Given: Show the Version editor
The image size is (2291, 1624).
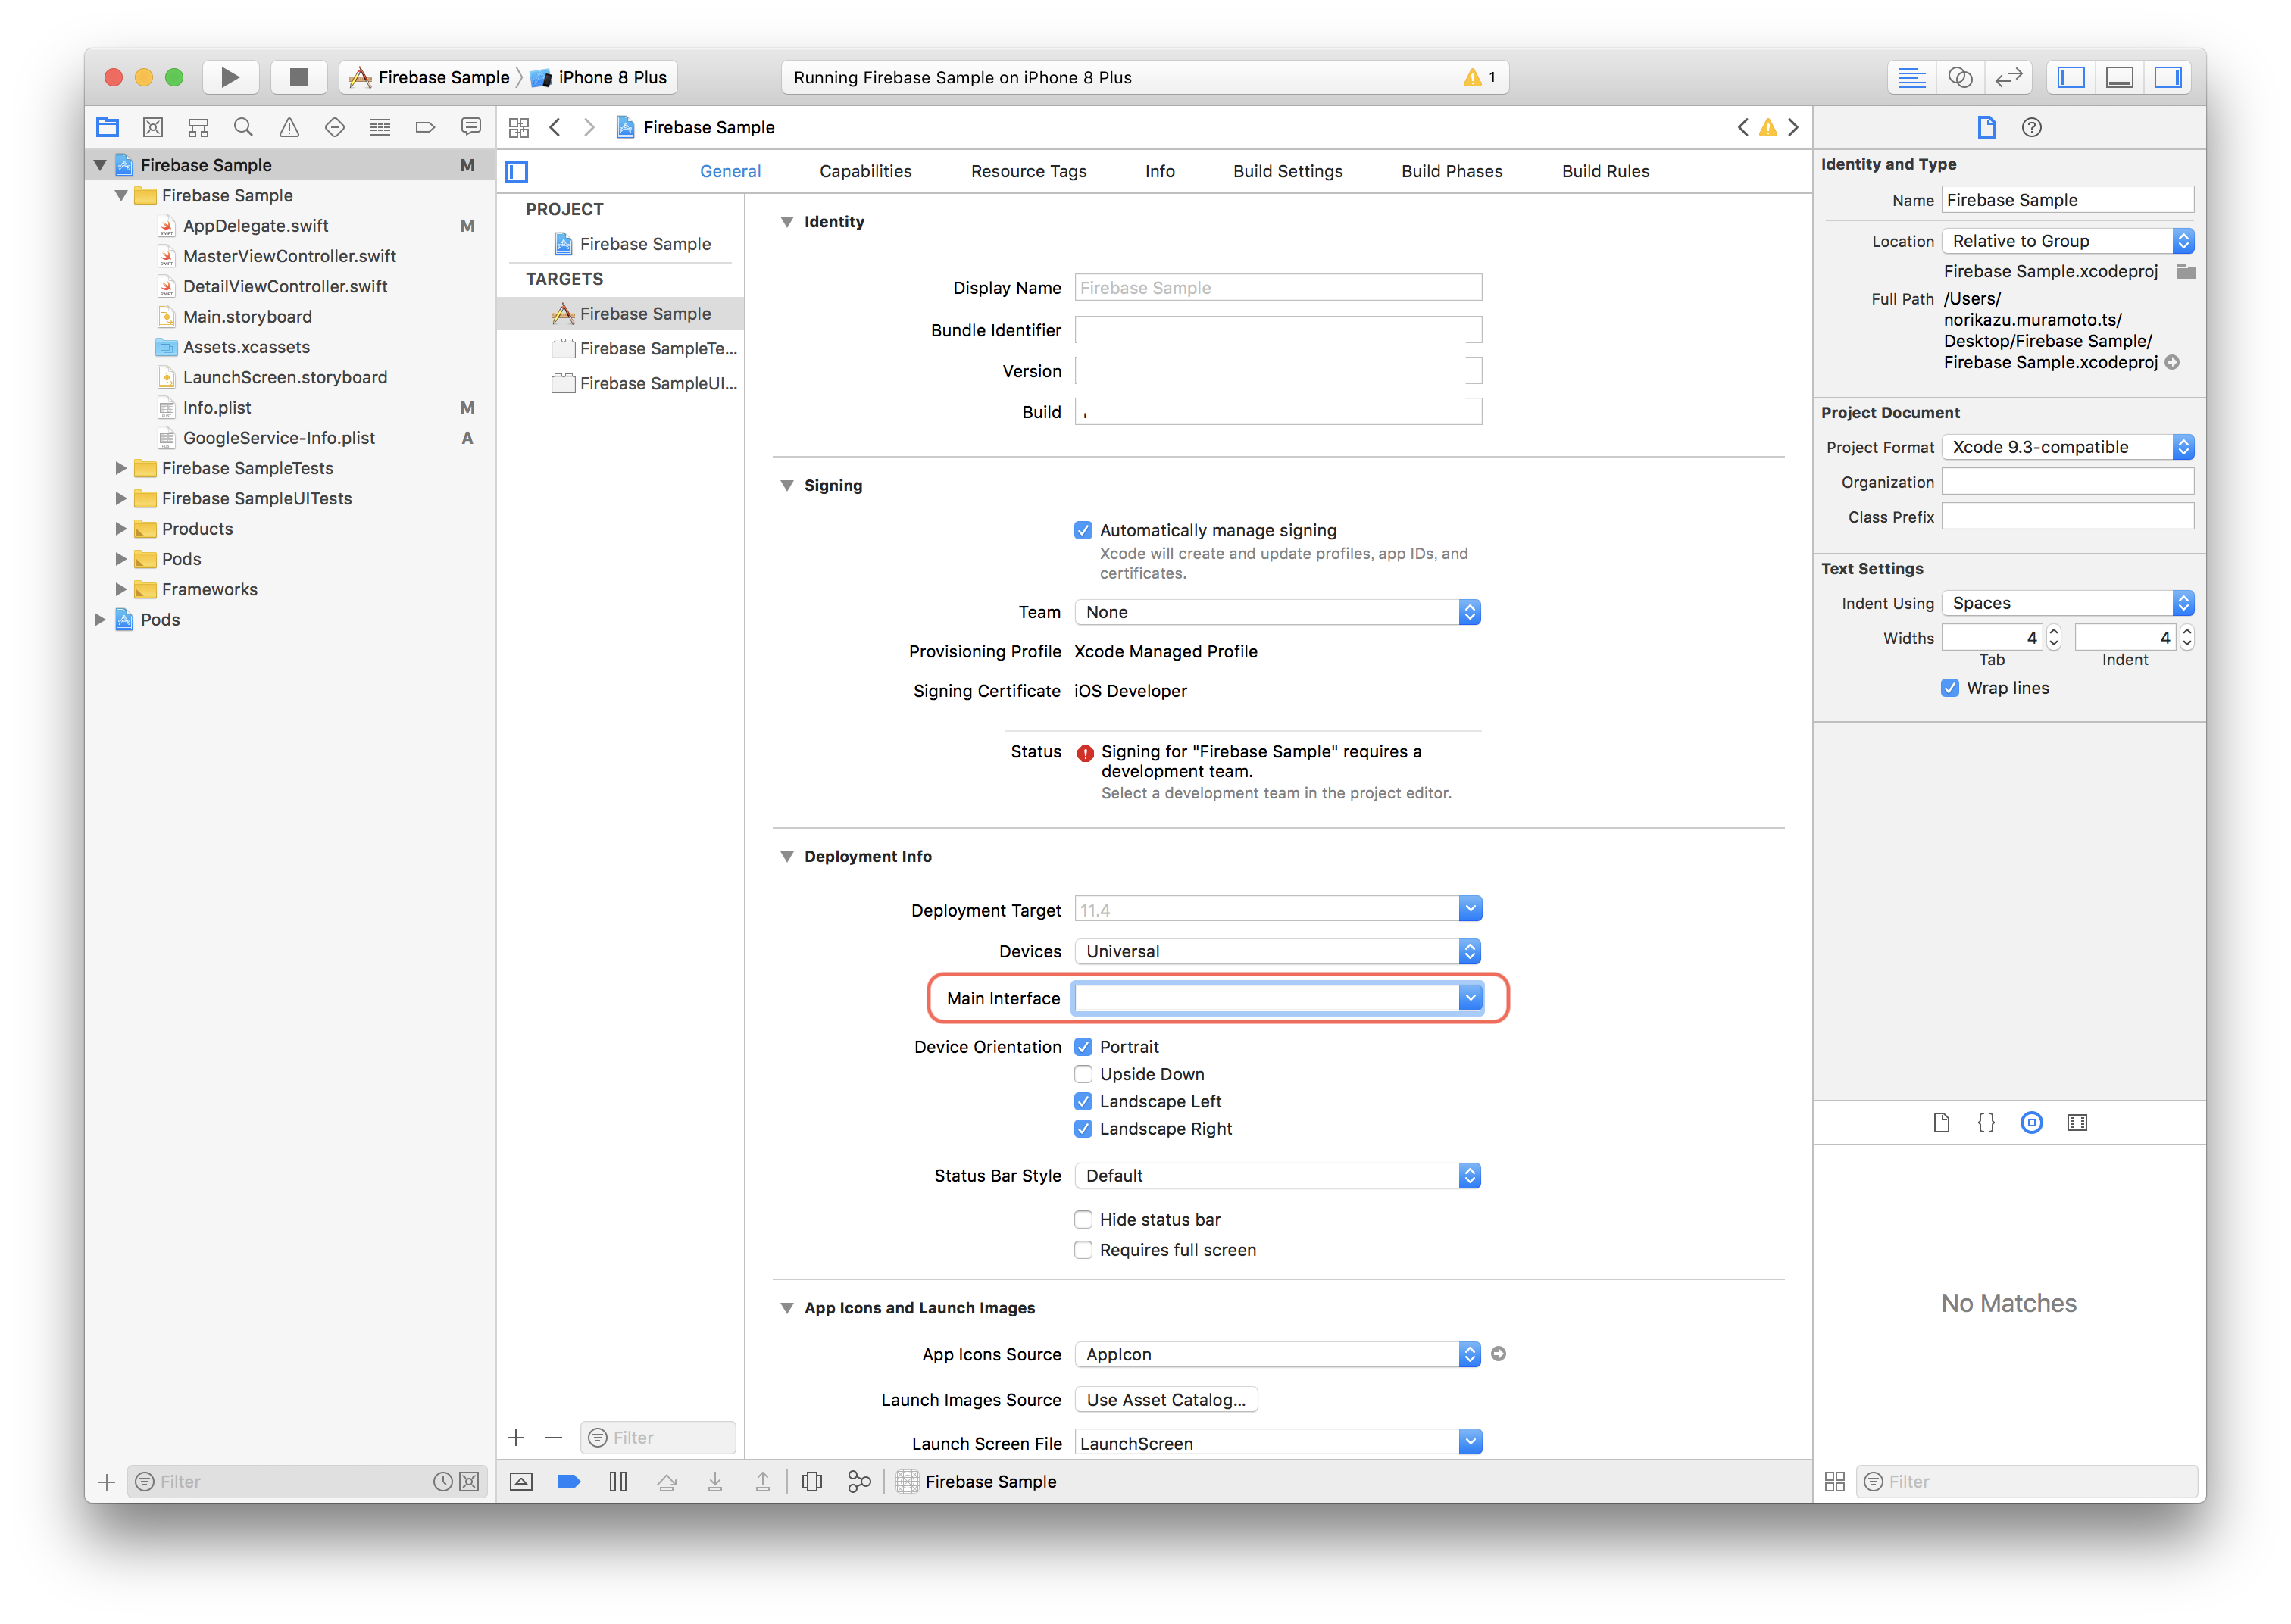Looking at the screenshot, I should pos(2008,77).
